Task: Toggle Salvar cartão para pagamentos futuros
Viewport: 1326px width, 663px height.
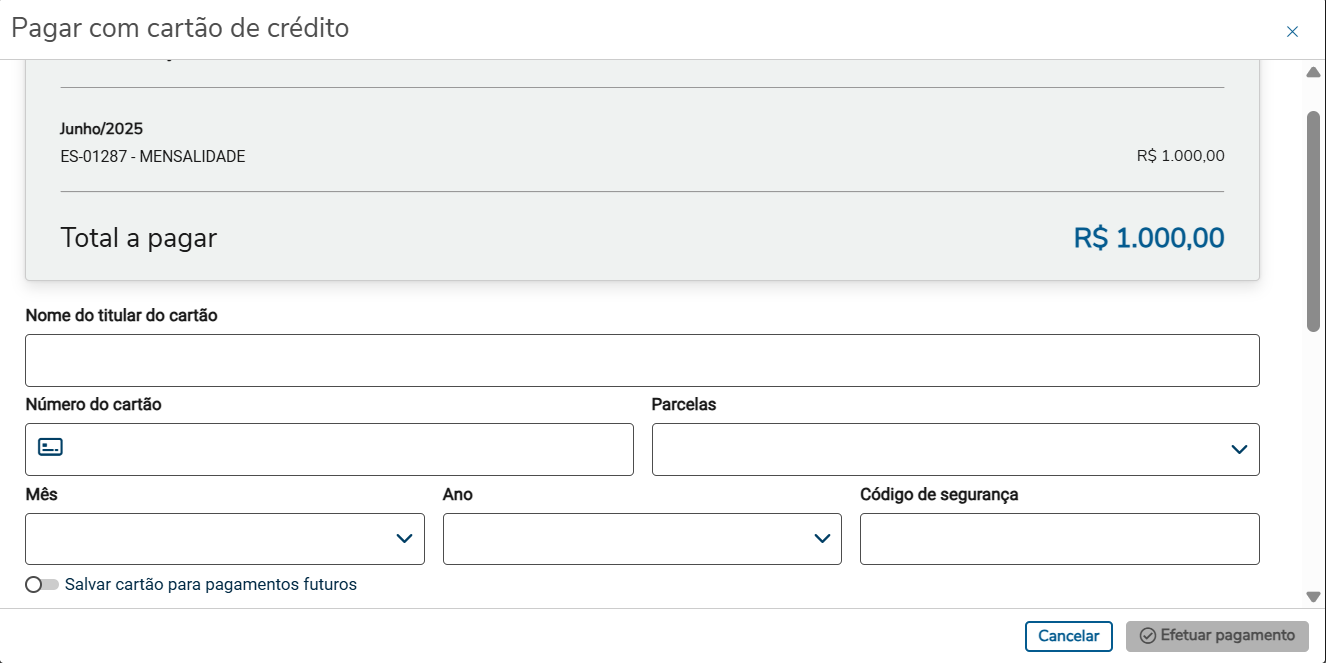Action: [42, 585]
